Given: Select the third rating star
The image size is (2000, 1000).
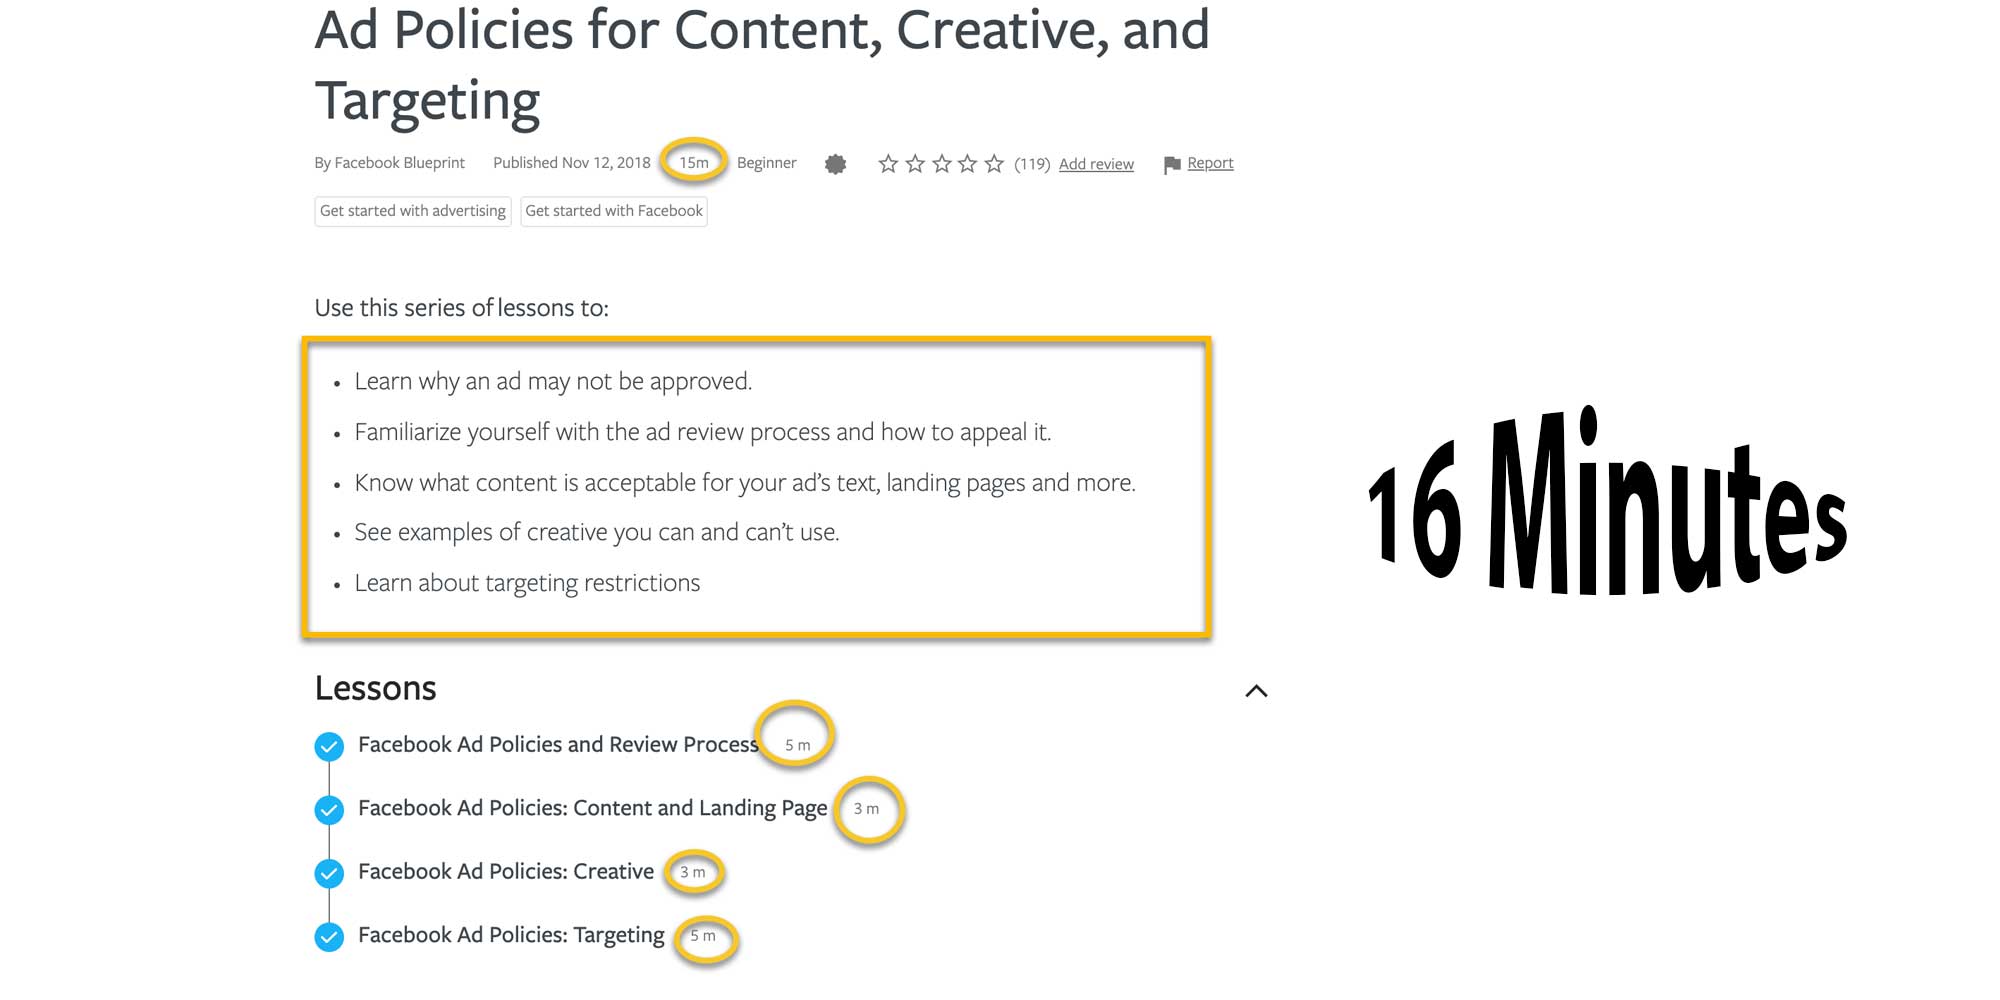Looking at the screenshot, I should [942, 164].
